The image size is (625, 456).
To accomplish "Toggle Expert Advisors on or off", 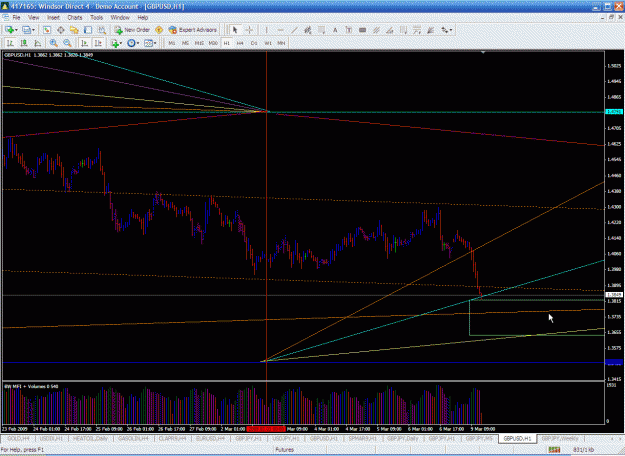I will (193, 30).
